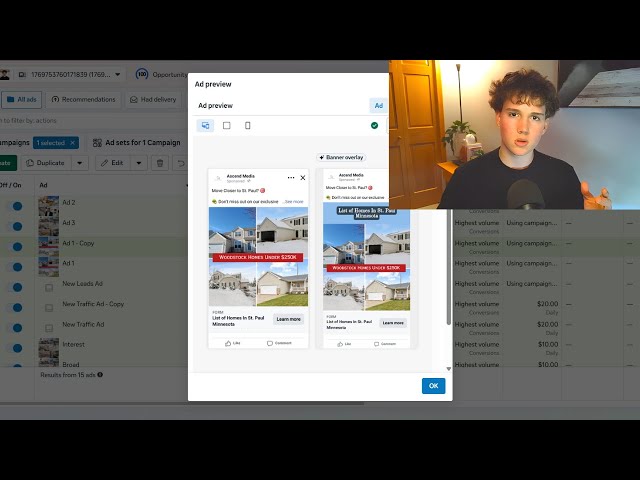Screen dimensions: 640x480
Task: Select the New Traffic Ad - Copy name
Action: (x=93, y=304)
